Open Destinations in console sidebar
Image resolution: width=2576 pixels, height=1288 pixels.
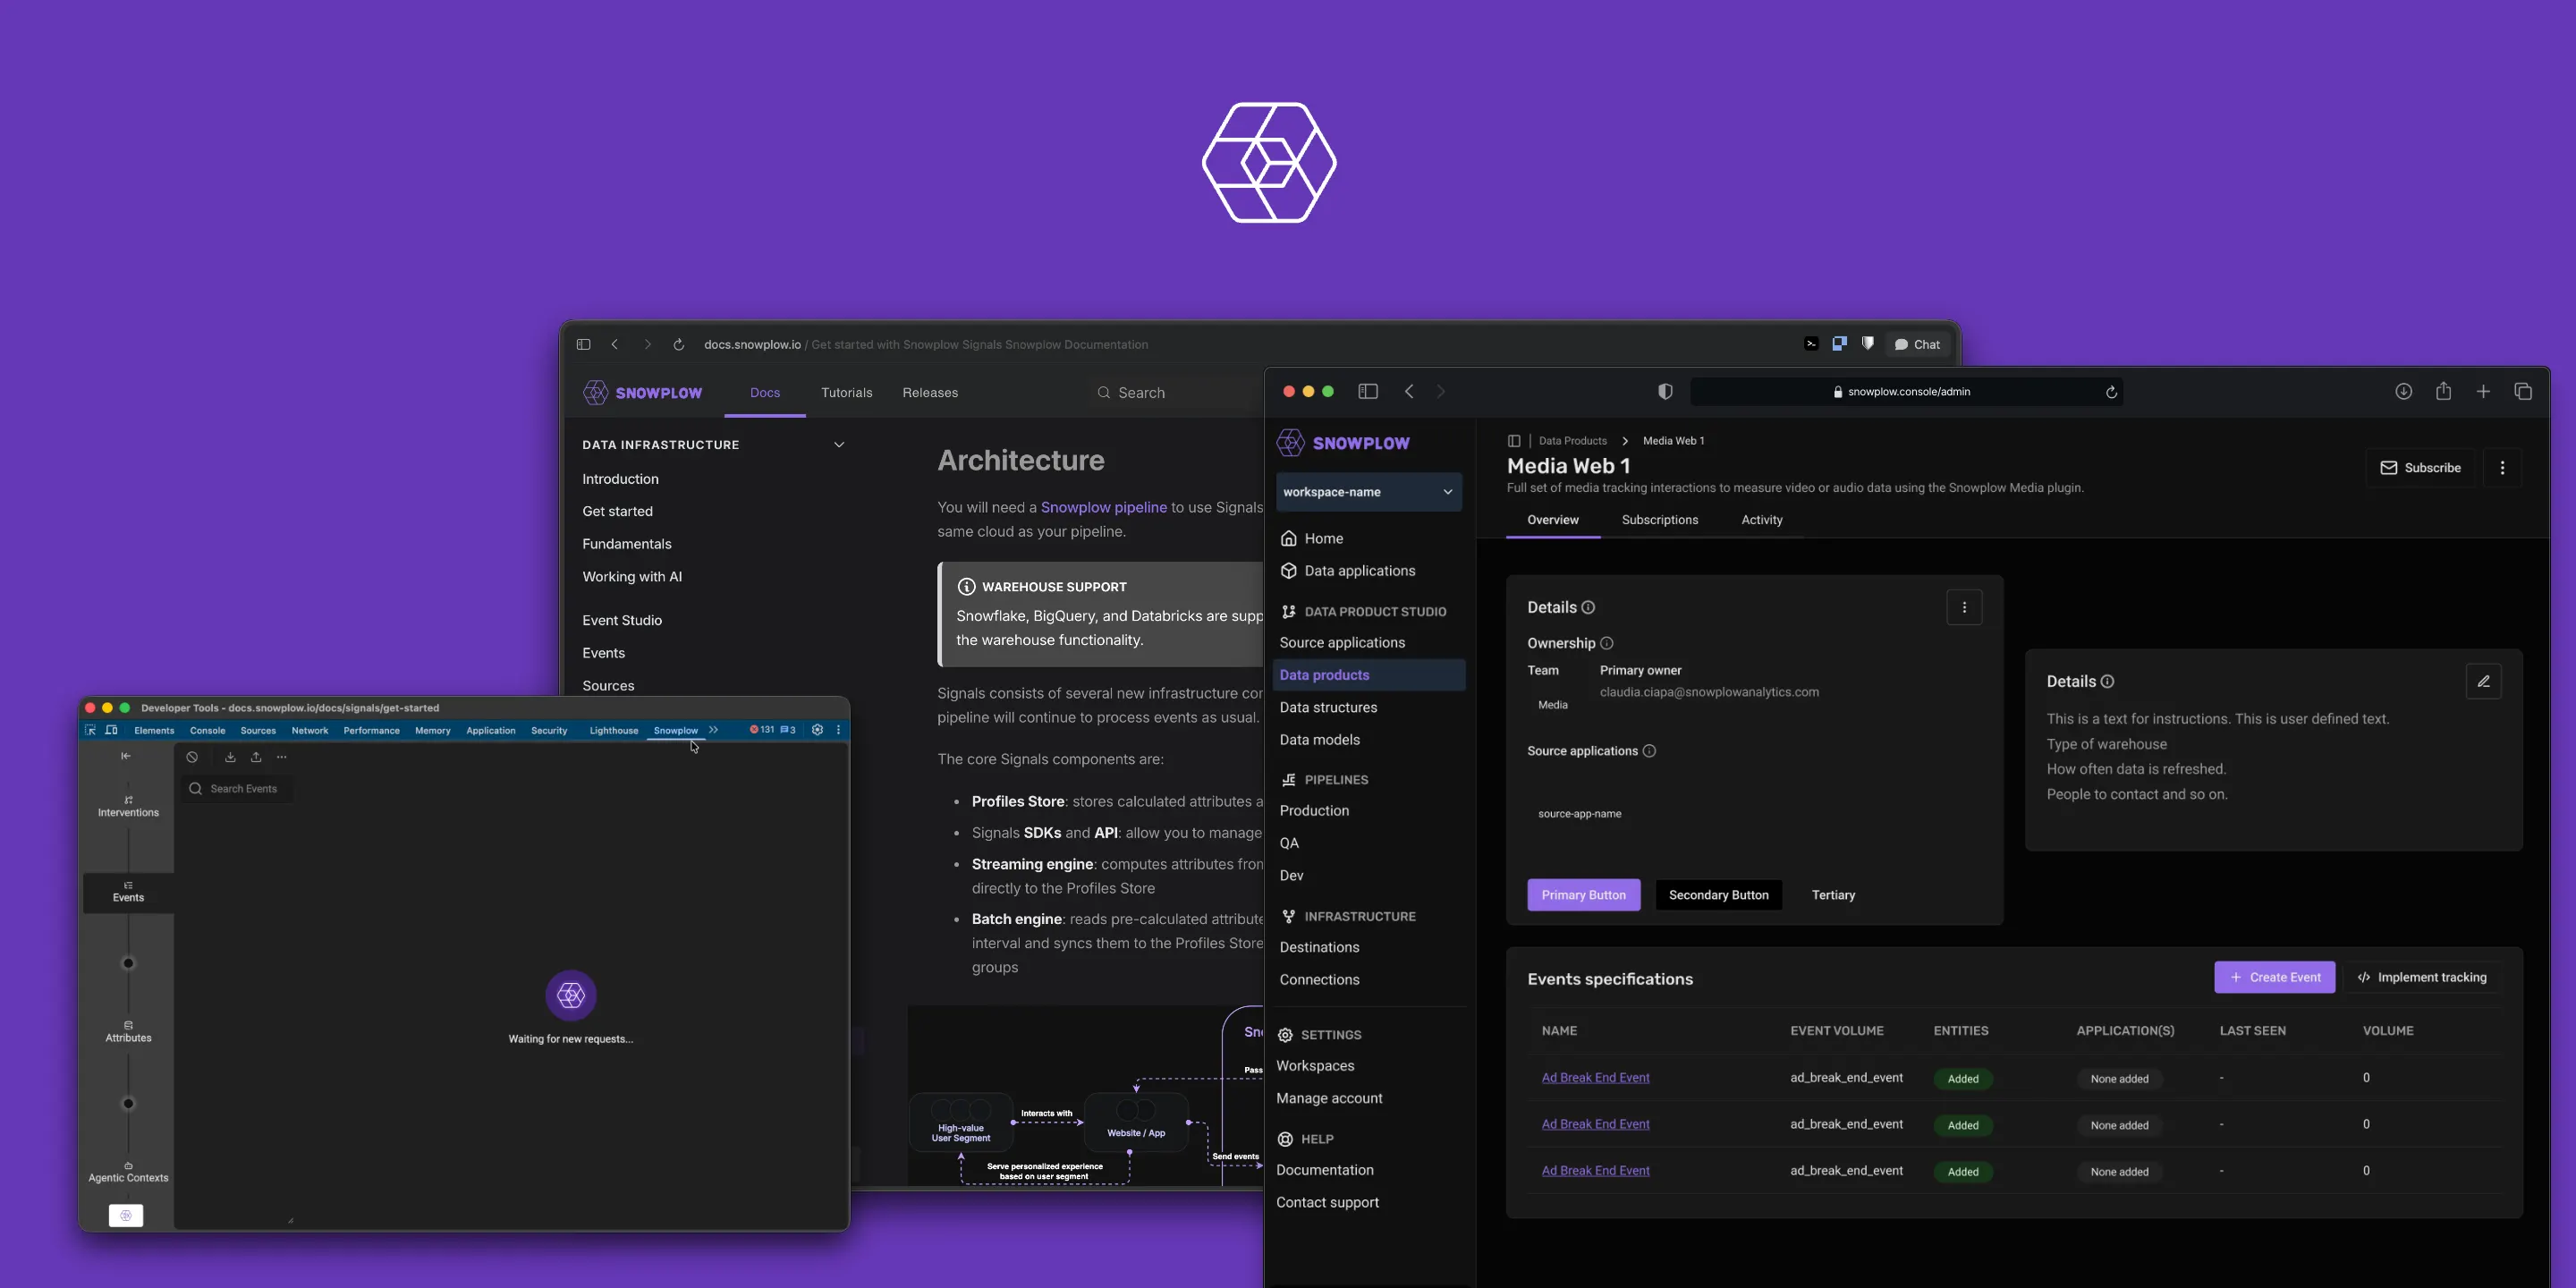(x=1319, y=948)
